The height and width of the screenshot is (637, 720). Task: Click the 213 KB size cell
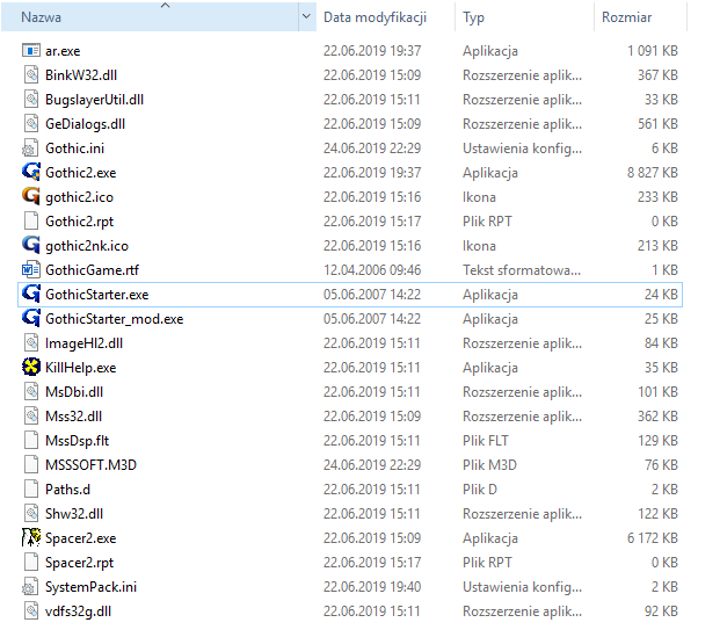tap(658, 246)
